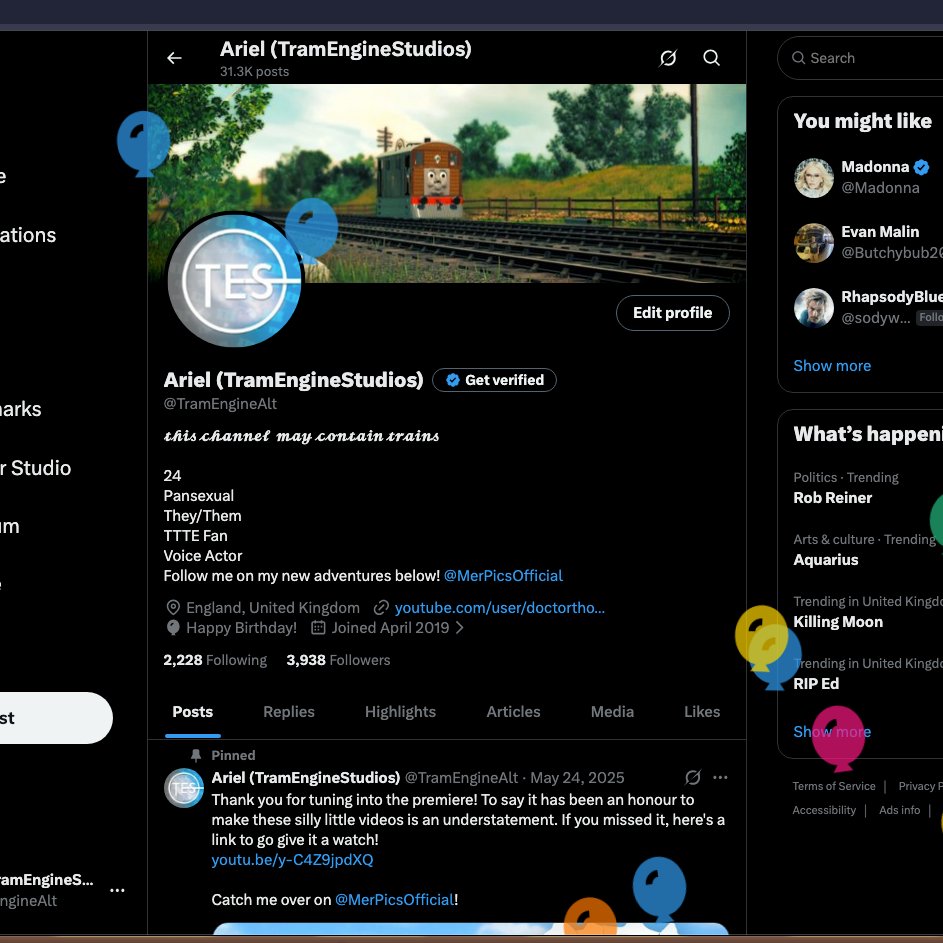Image resolution: width=943 pixels, height=943 pixels.
Task: Click RhapsodyBlue's avatar
Action: [x=814, y=307]
